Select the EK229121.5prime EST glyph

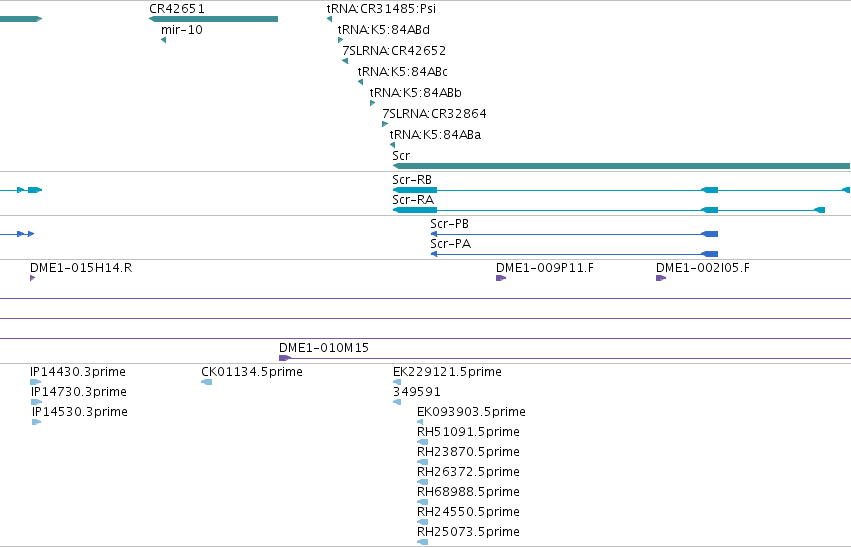coord(397,382)
